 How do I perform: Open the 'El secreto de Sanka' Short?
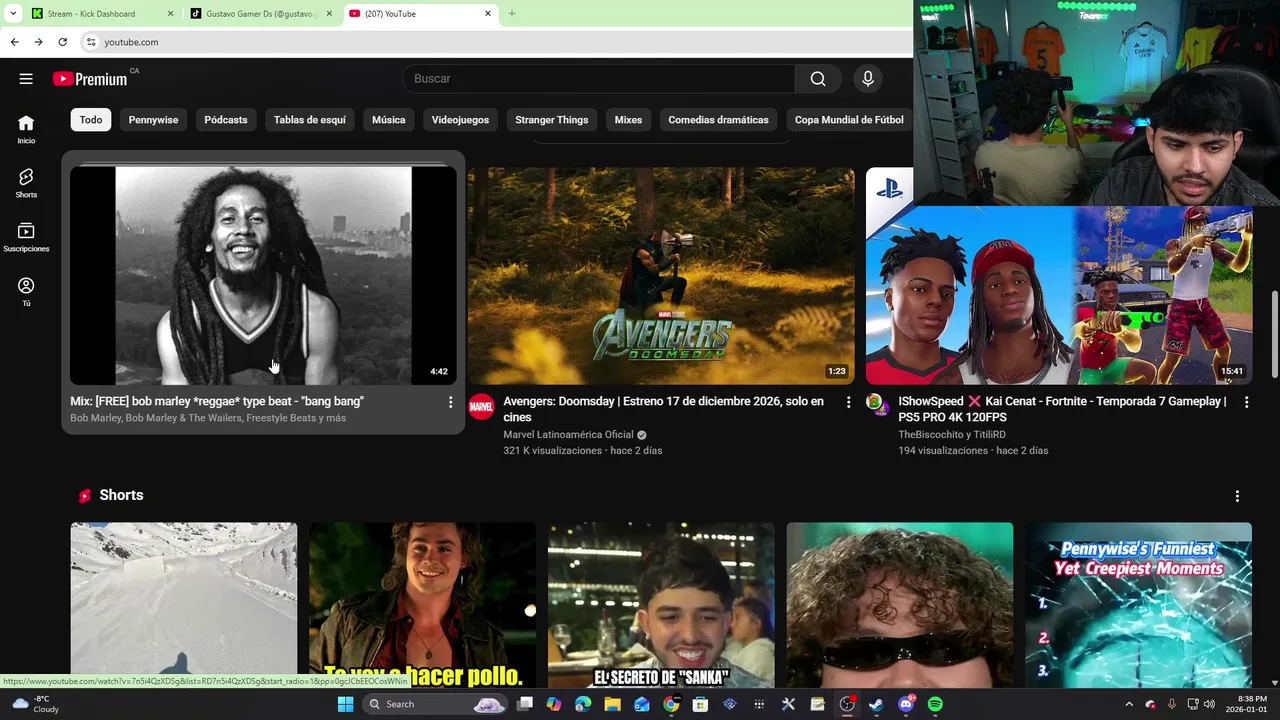[x=661, y=604]
